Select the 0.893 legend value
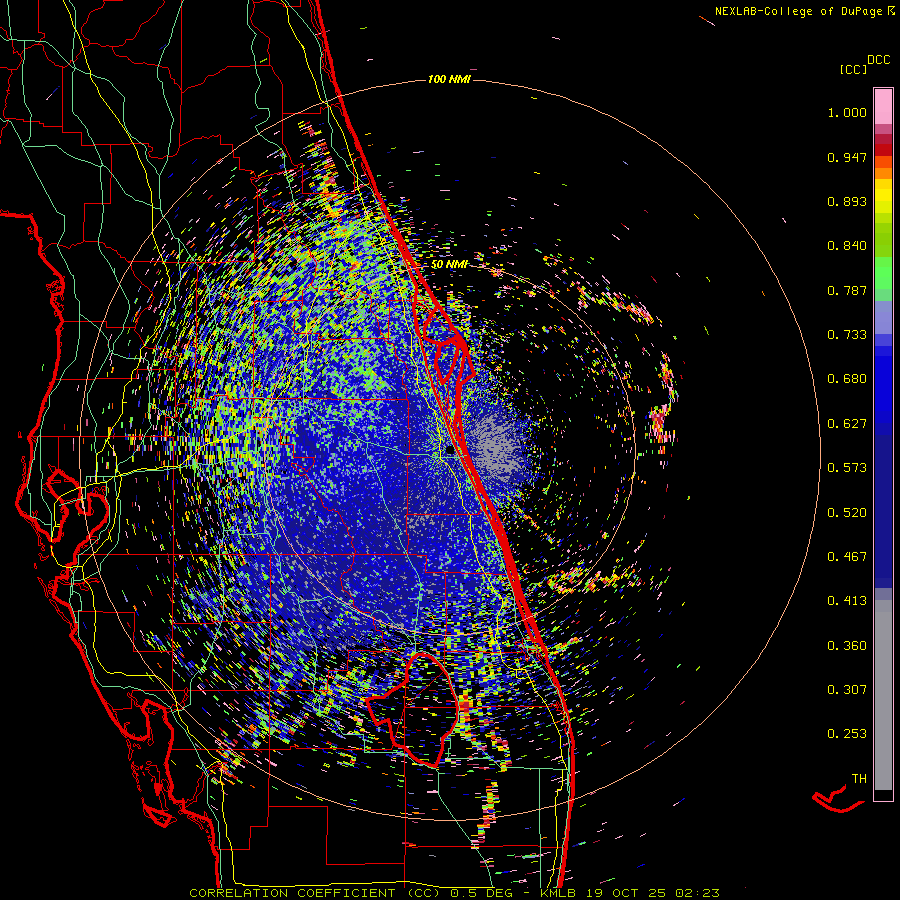 pyautogui.click(x=847, y=201)
